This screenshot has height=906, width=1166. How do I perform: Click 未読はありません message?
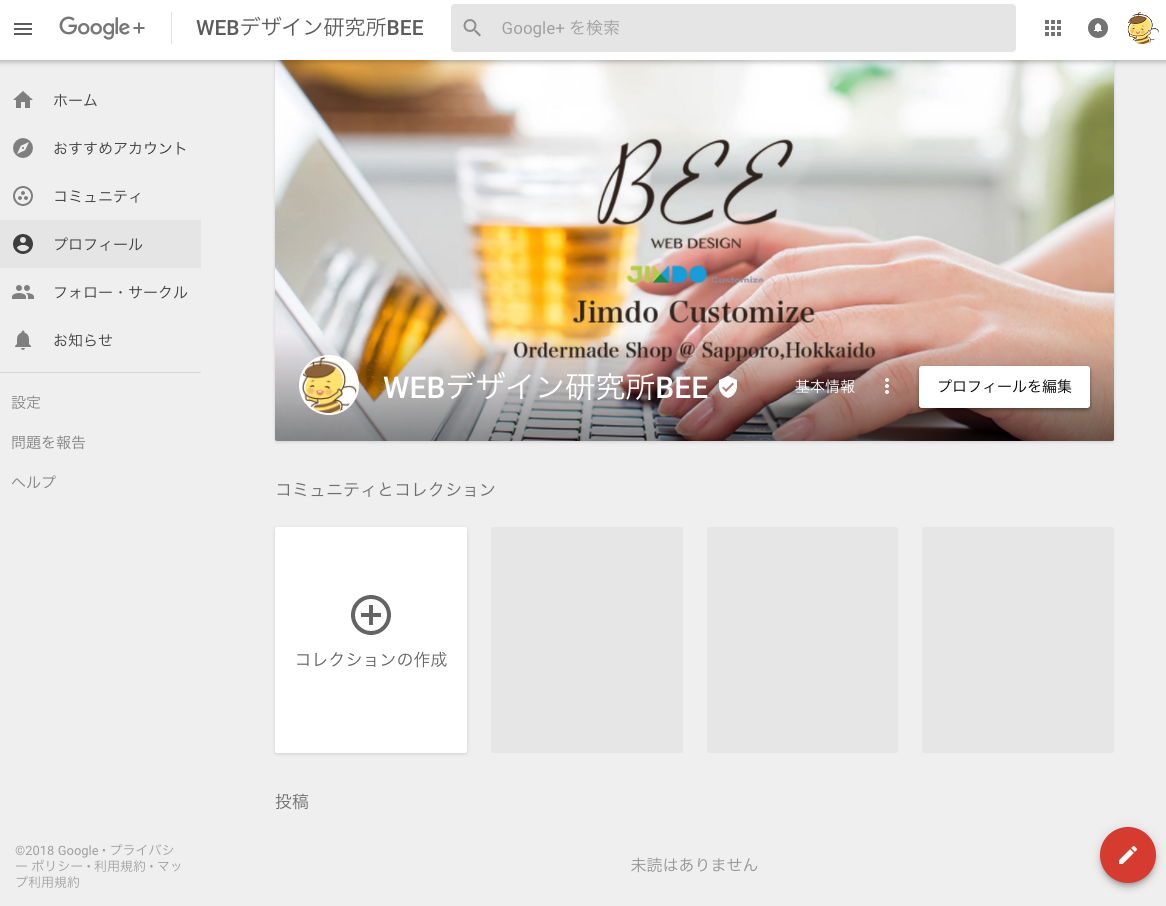point(694,864)
